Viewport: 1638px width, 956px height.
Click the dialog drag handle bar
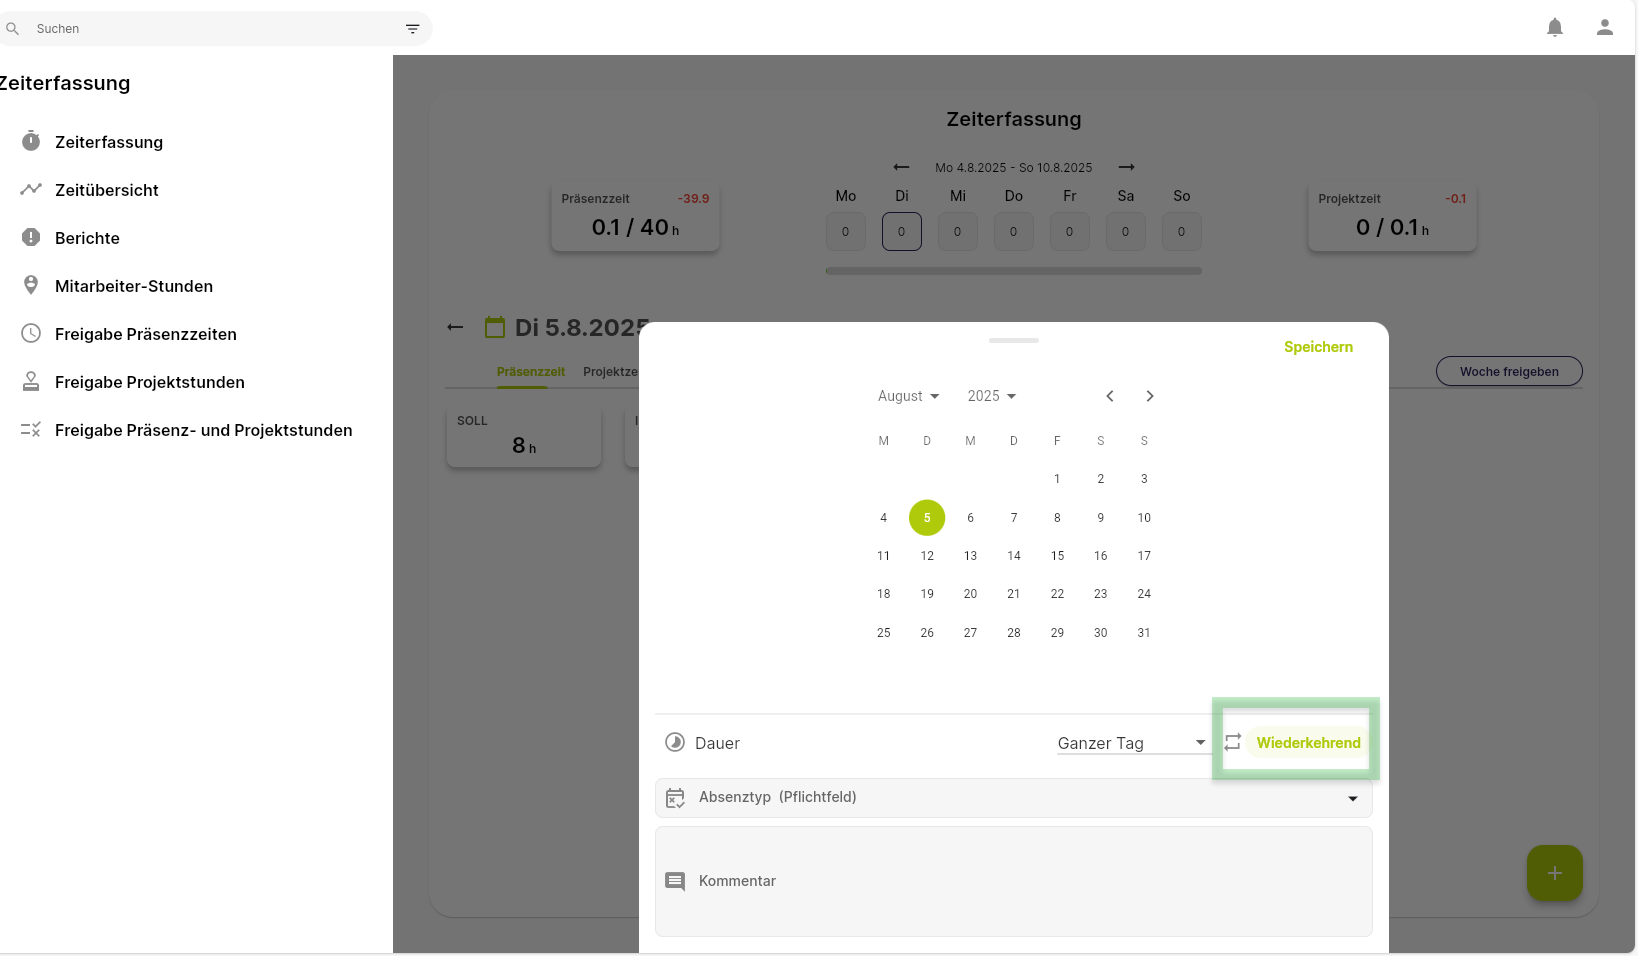click(x=1013, y=340)
